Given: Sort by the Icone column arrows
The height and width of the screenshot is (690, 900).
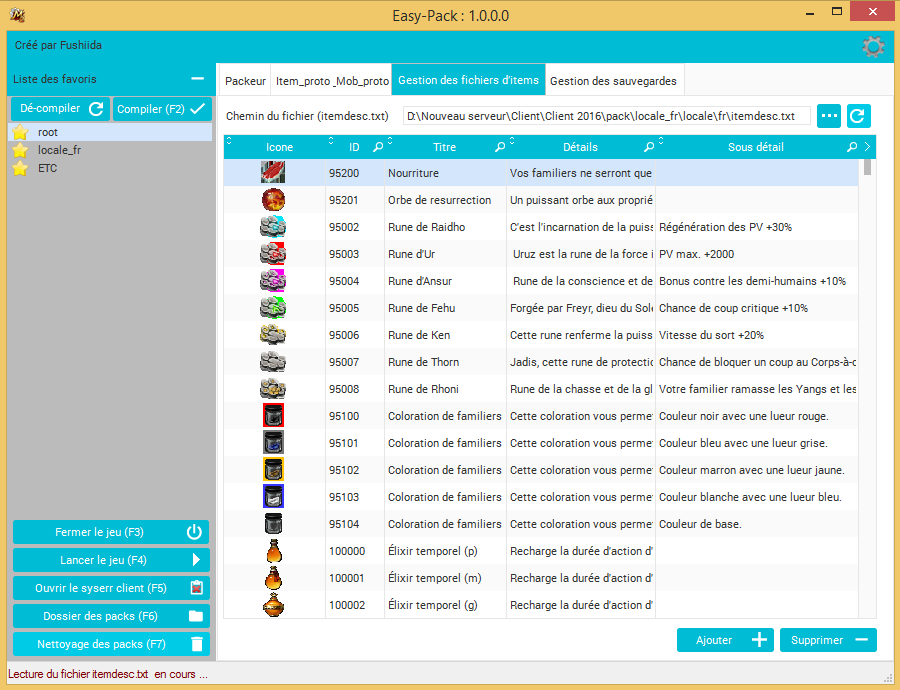Looking at the screenshot, I should [x=229, y=140].
